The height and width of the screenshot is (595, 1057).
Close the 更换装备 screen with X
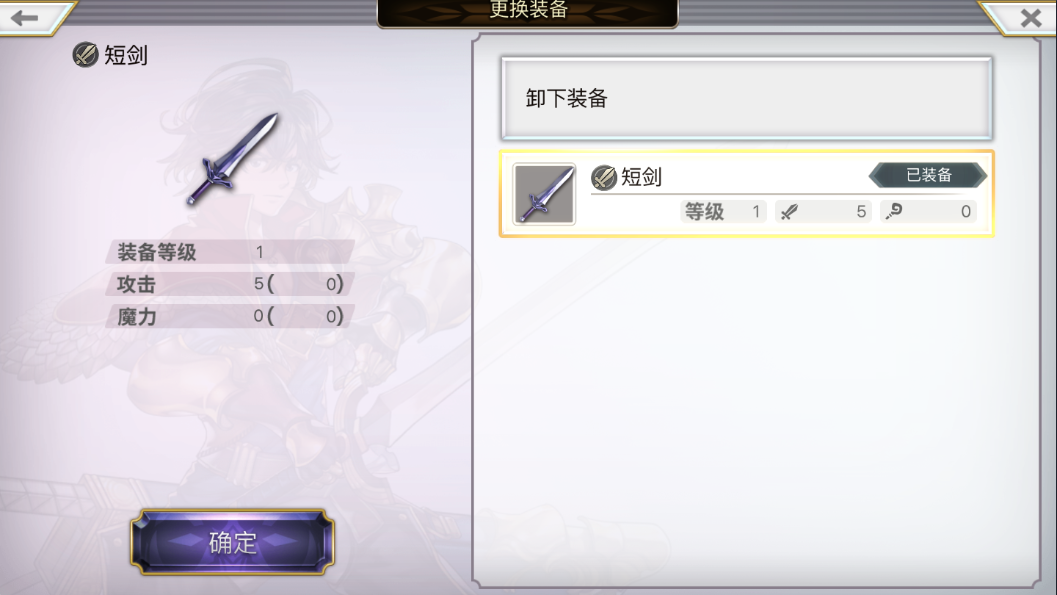click(x=1030, y=18)
